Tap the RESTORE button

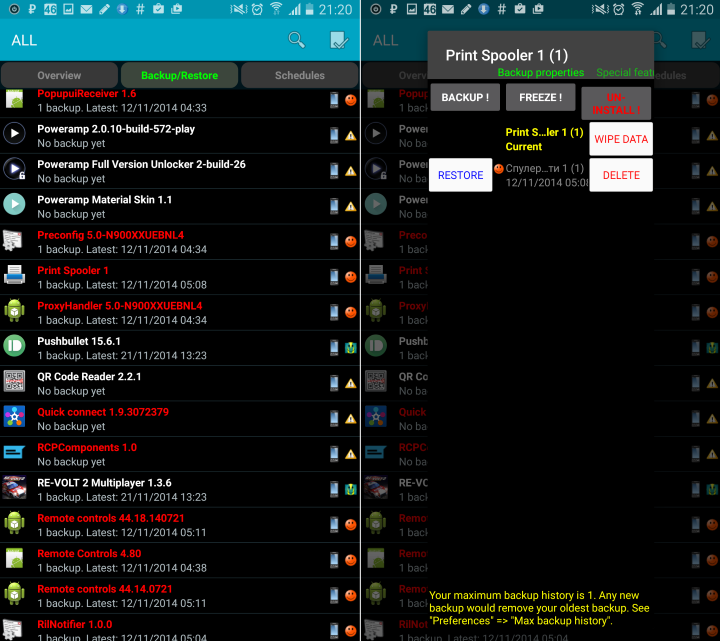pyautogui.click(x=461, y=175)
